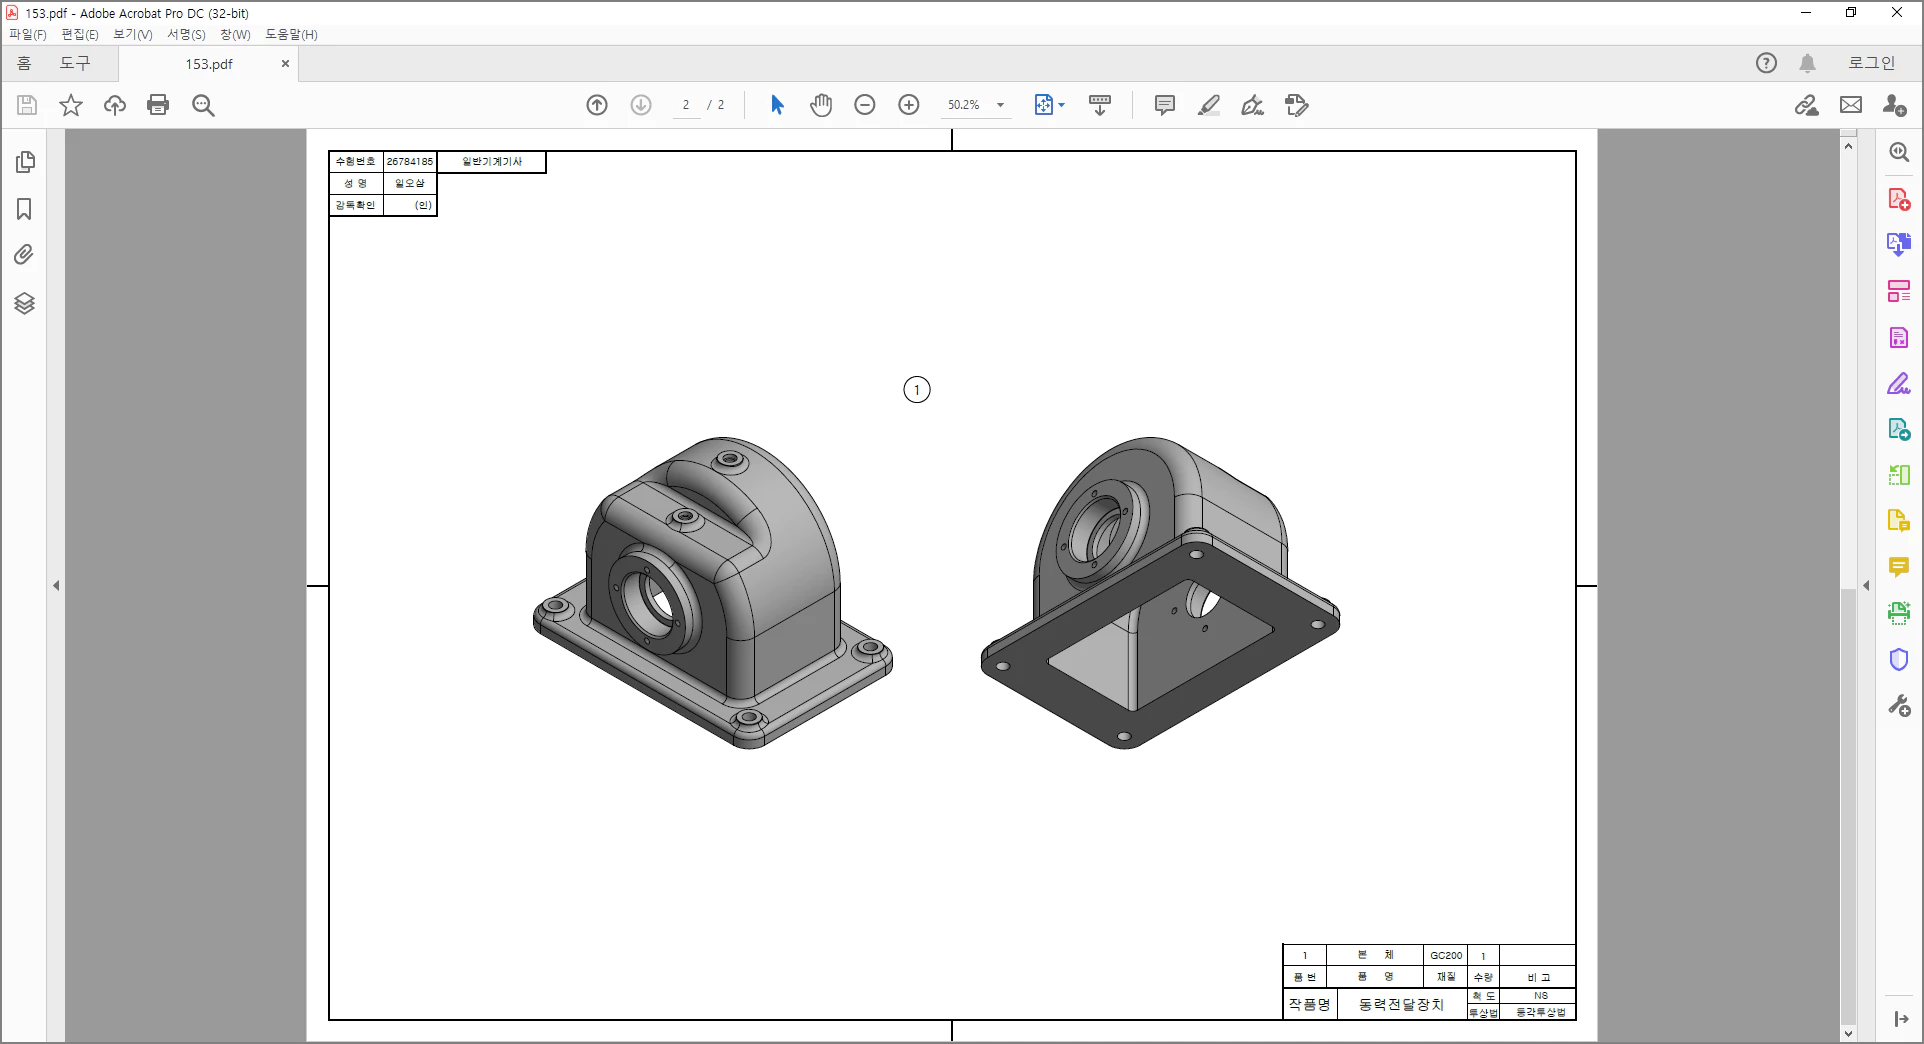
Task: Click the Print document icon
Action: pos(158,104)
